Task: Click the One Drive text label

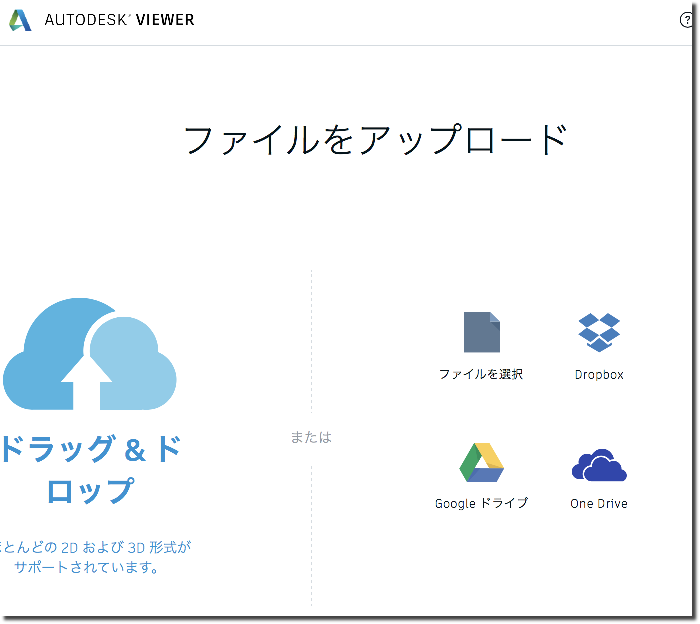Action: click(x=599, y=503)
